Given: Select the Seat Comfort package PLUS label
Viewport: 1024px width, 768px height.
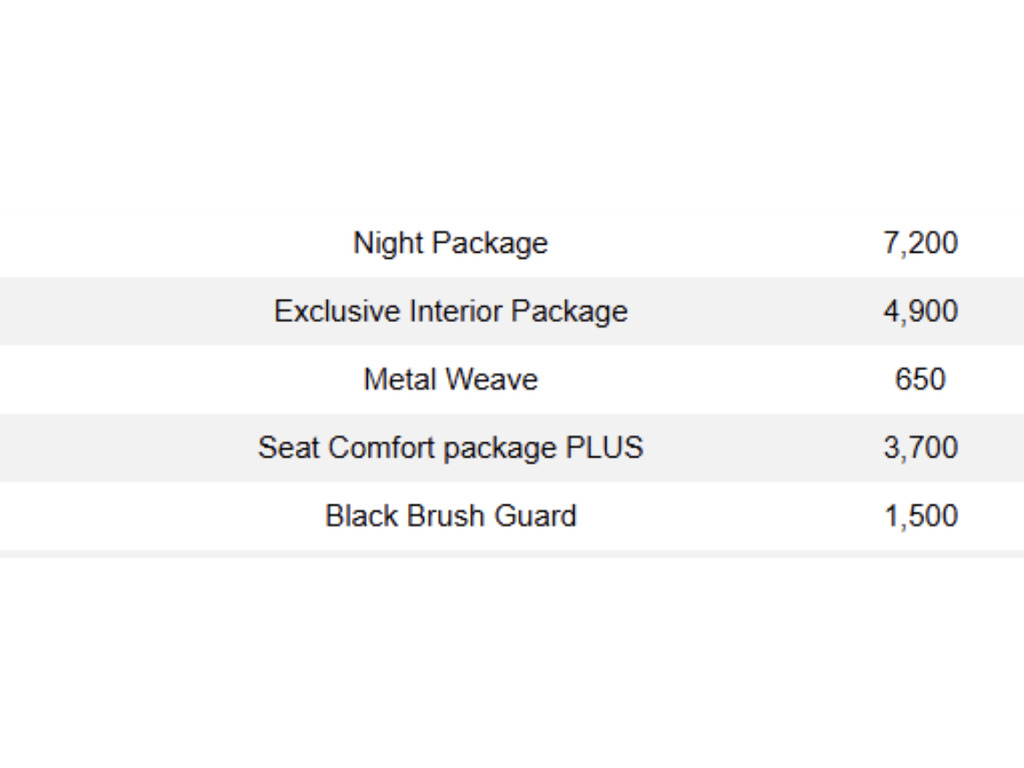Looking at the screenshot, I should [450, 447].
